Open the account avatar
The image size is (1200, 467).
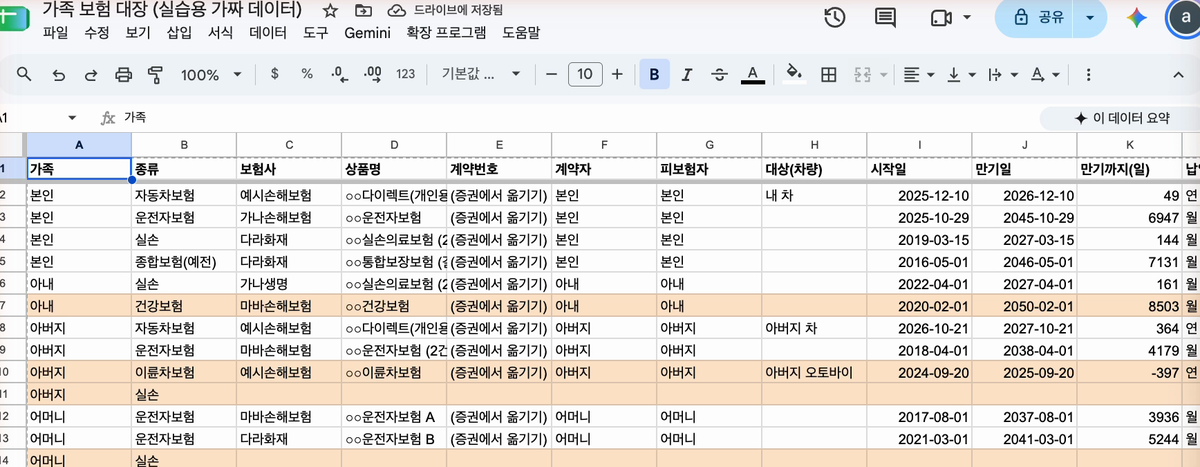pyautogui.click(x=1185, y=18)
